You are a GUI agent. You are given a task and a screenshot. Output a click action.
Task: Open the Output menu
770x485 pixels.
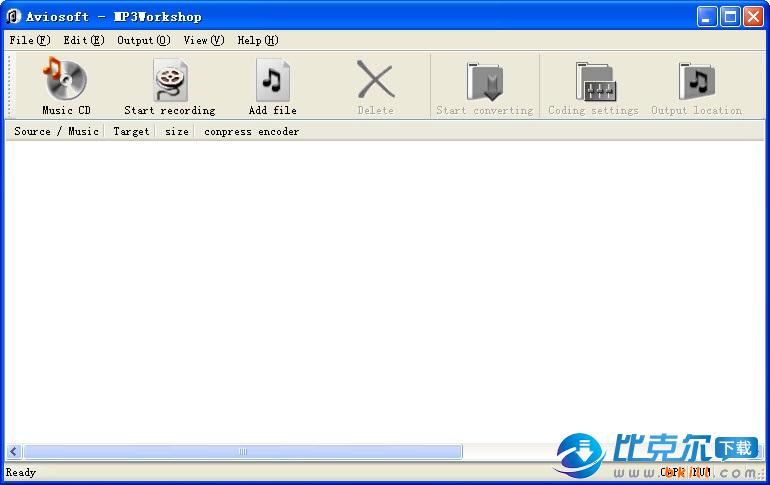[x=143, y=40]
